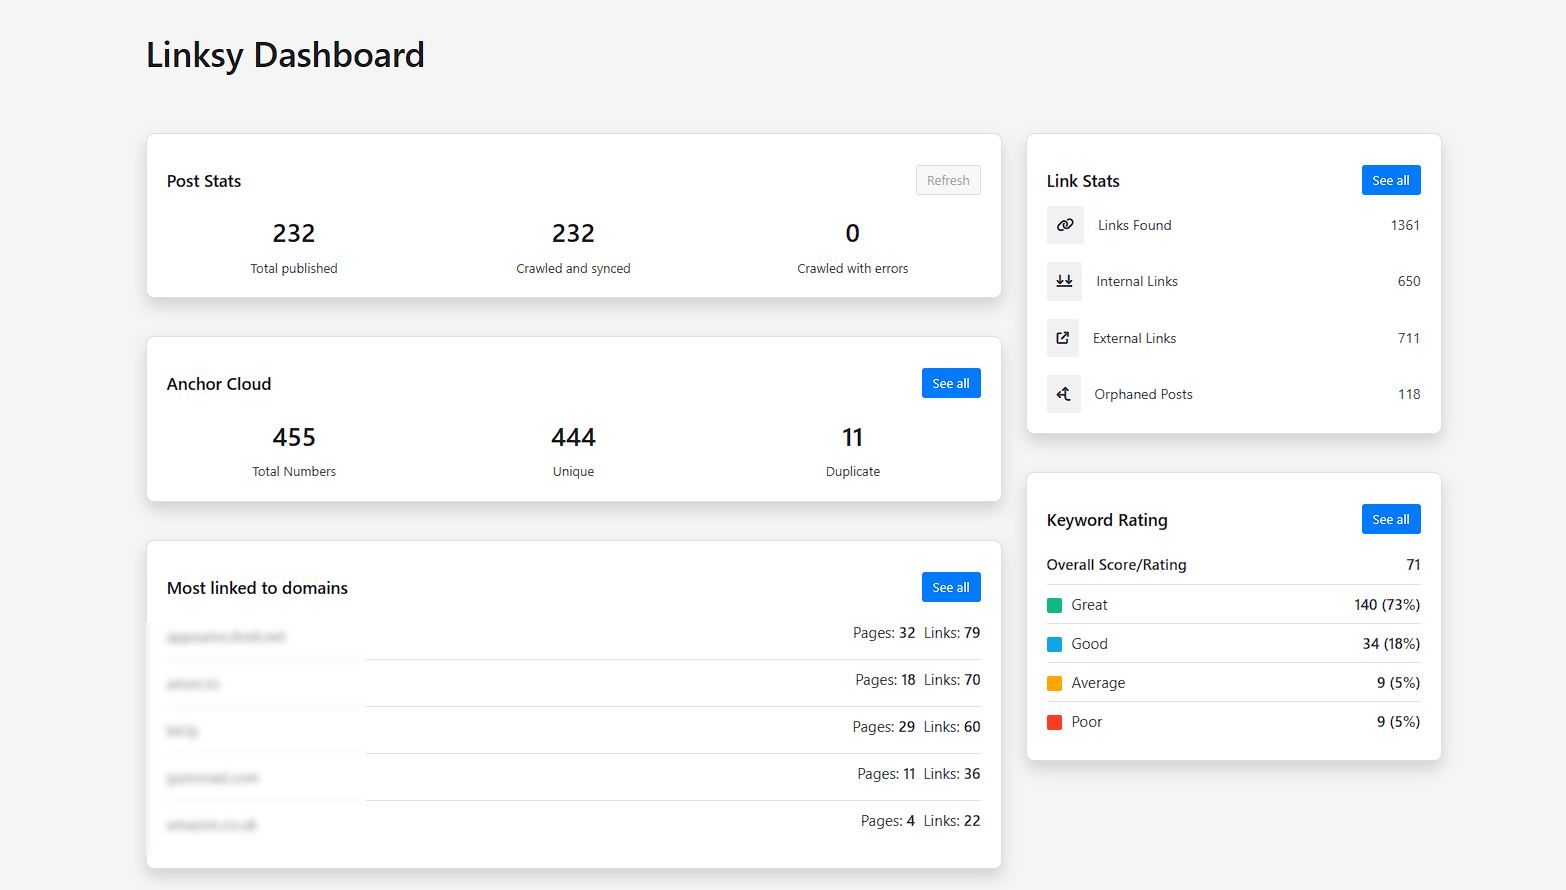Select the red square next to Poor

point(1055,721)
